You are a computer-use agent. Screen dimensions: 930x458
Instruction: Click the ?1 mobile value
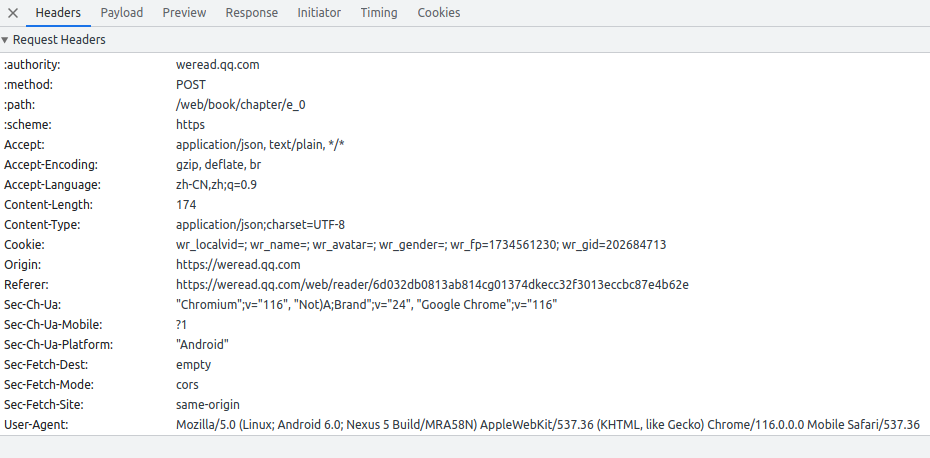181,325
